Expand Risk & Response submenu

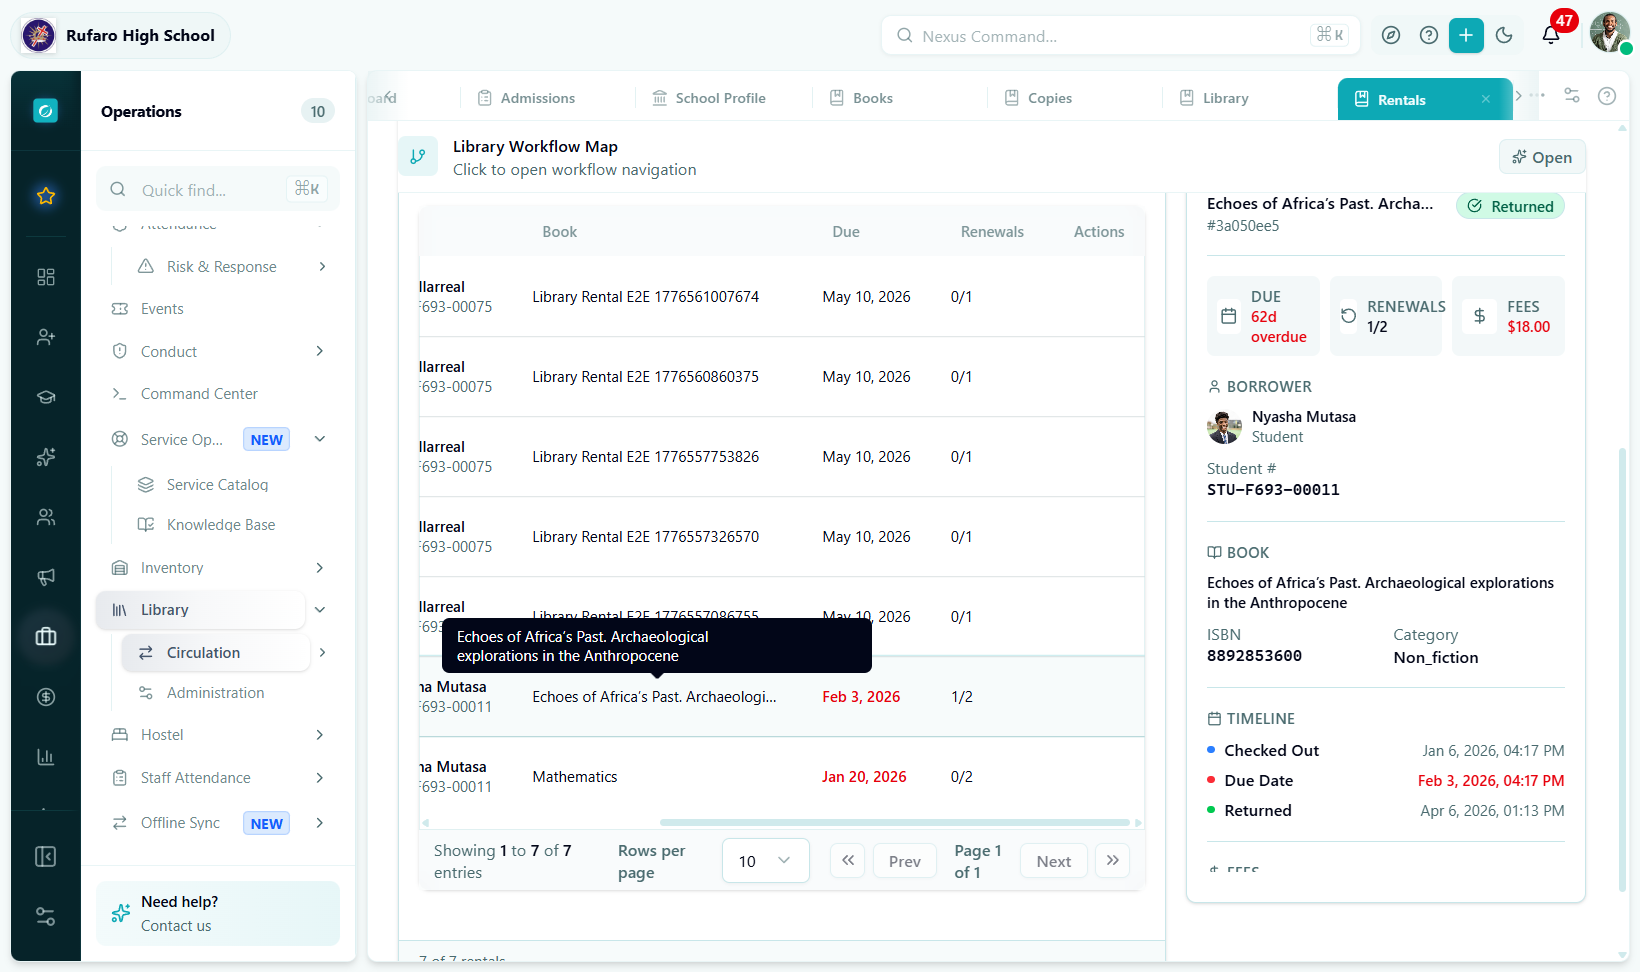coord(322,266)
